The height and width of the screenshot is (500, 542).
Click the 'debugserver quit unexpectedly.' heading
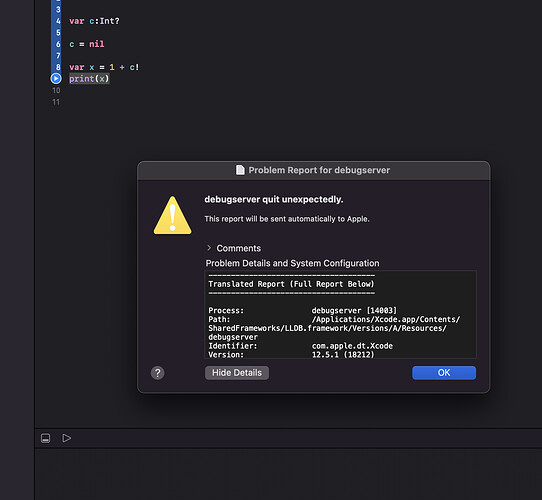[274, 200]
